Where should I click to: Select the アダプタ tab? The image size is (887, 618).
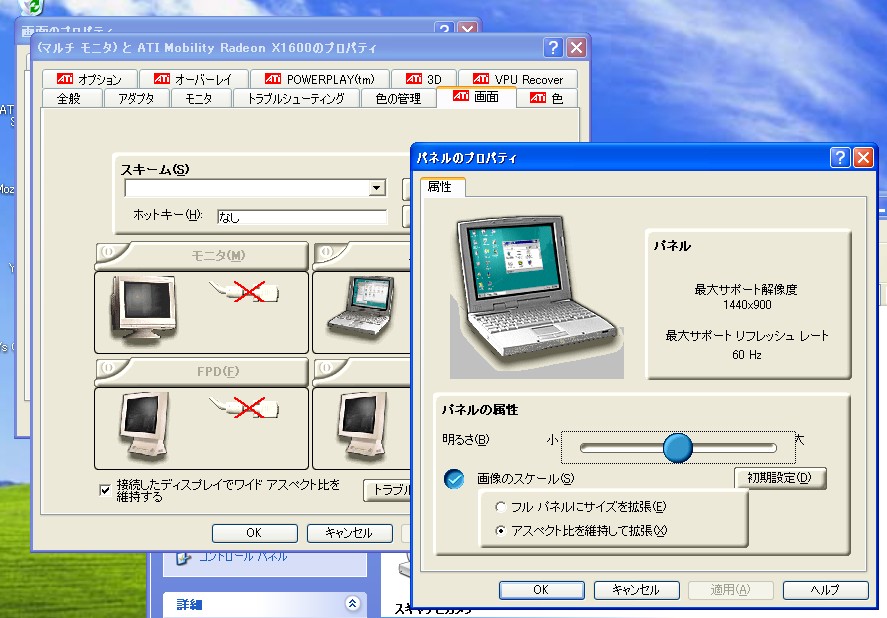click(x=136, y=98)
